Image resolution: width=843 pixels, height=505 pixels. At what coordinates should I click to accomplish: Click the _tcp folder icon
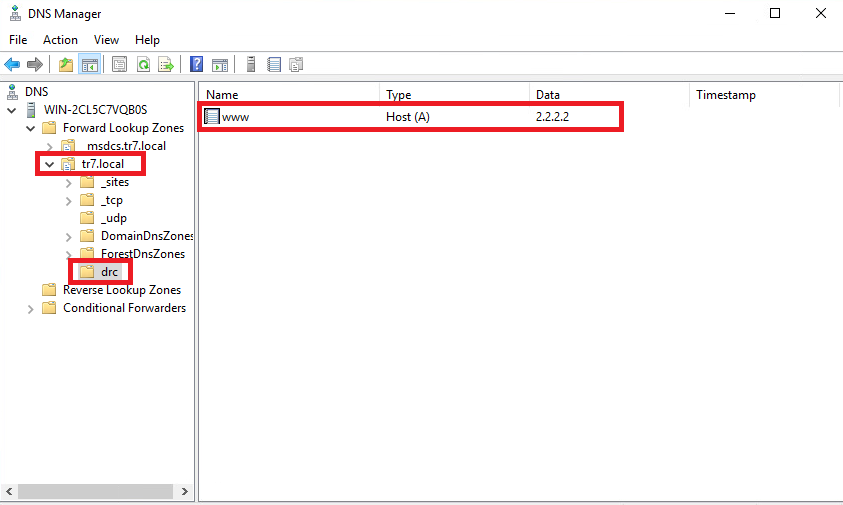(87, 200)
